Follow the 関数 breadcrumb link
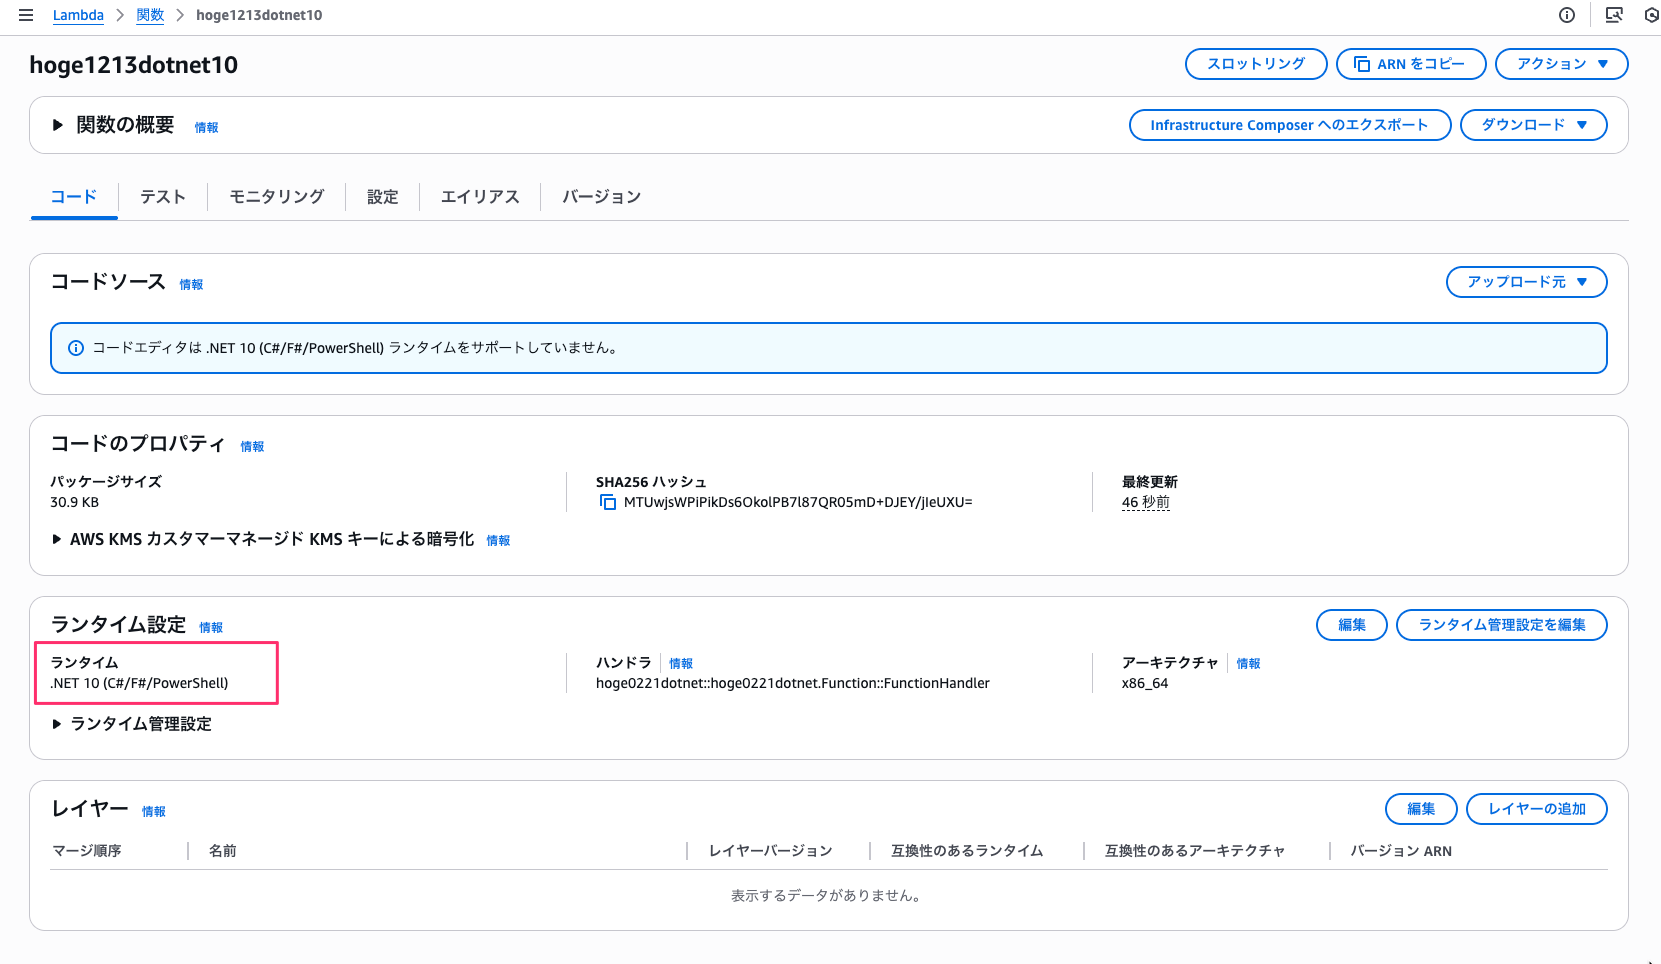The width and height of the screenshot is (1661, 964). coord(150,15)
